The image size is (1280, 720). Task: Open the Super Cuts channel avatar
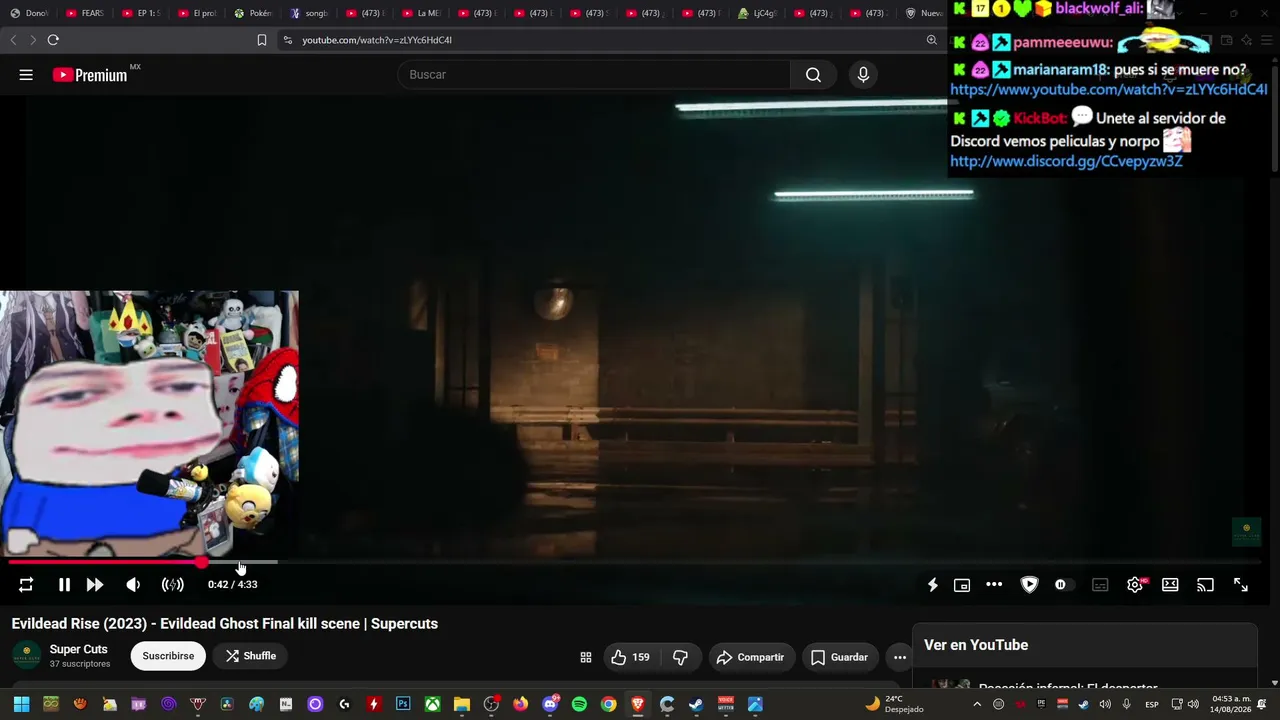[27, 656]
